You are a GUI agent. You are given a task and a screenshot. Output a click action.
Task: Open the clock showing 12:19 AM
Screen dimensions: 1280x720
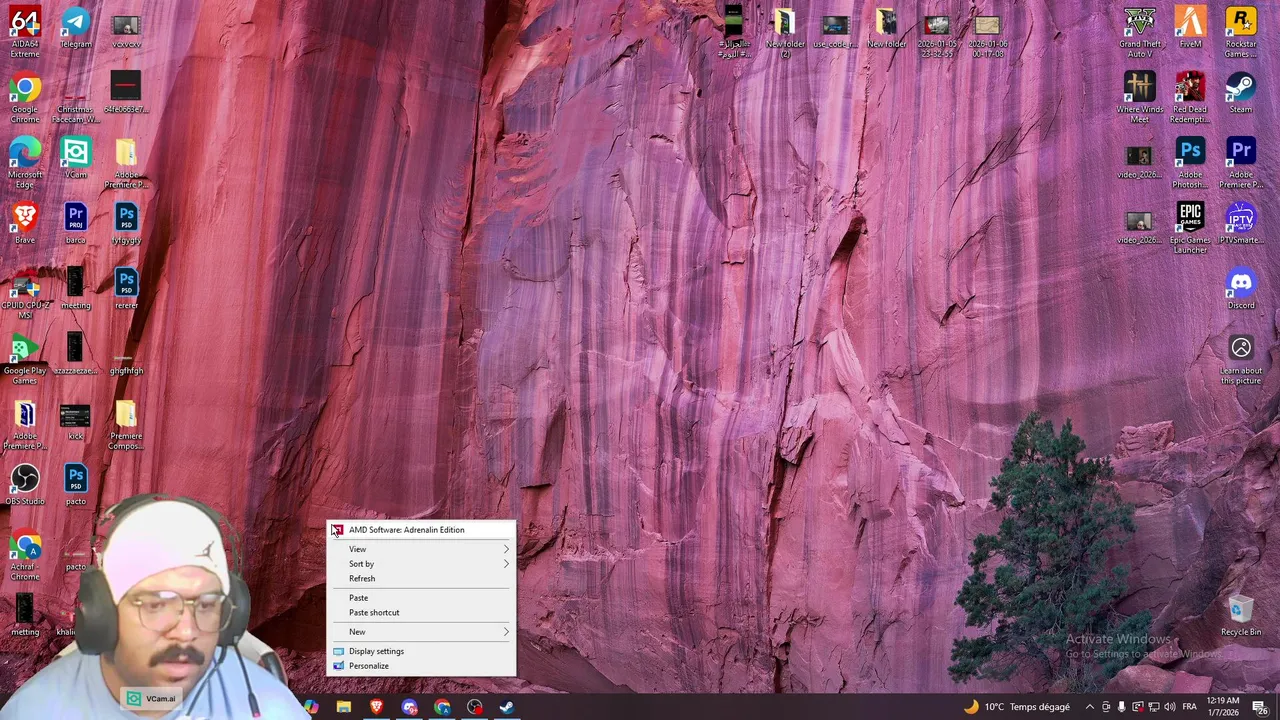[1223, 707]
